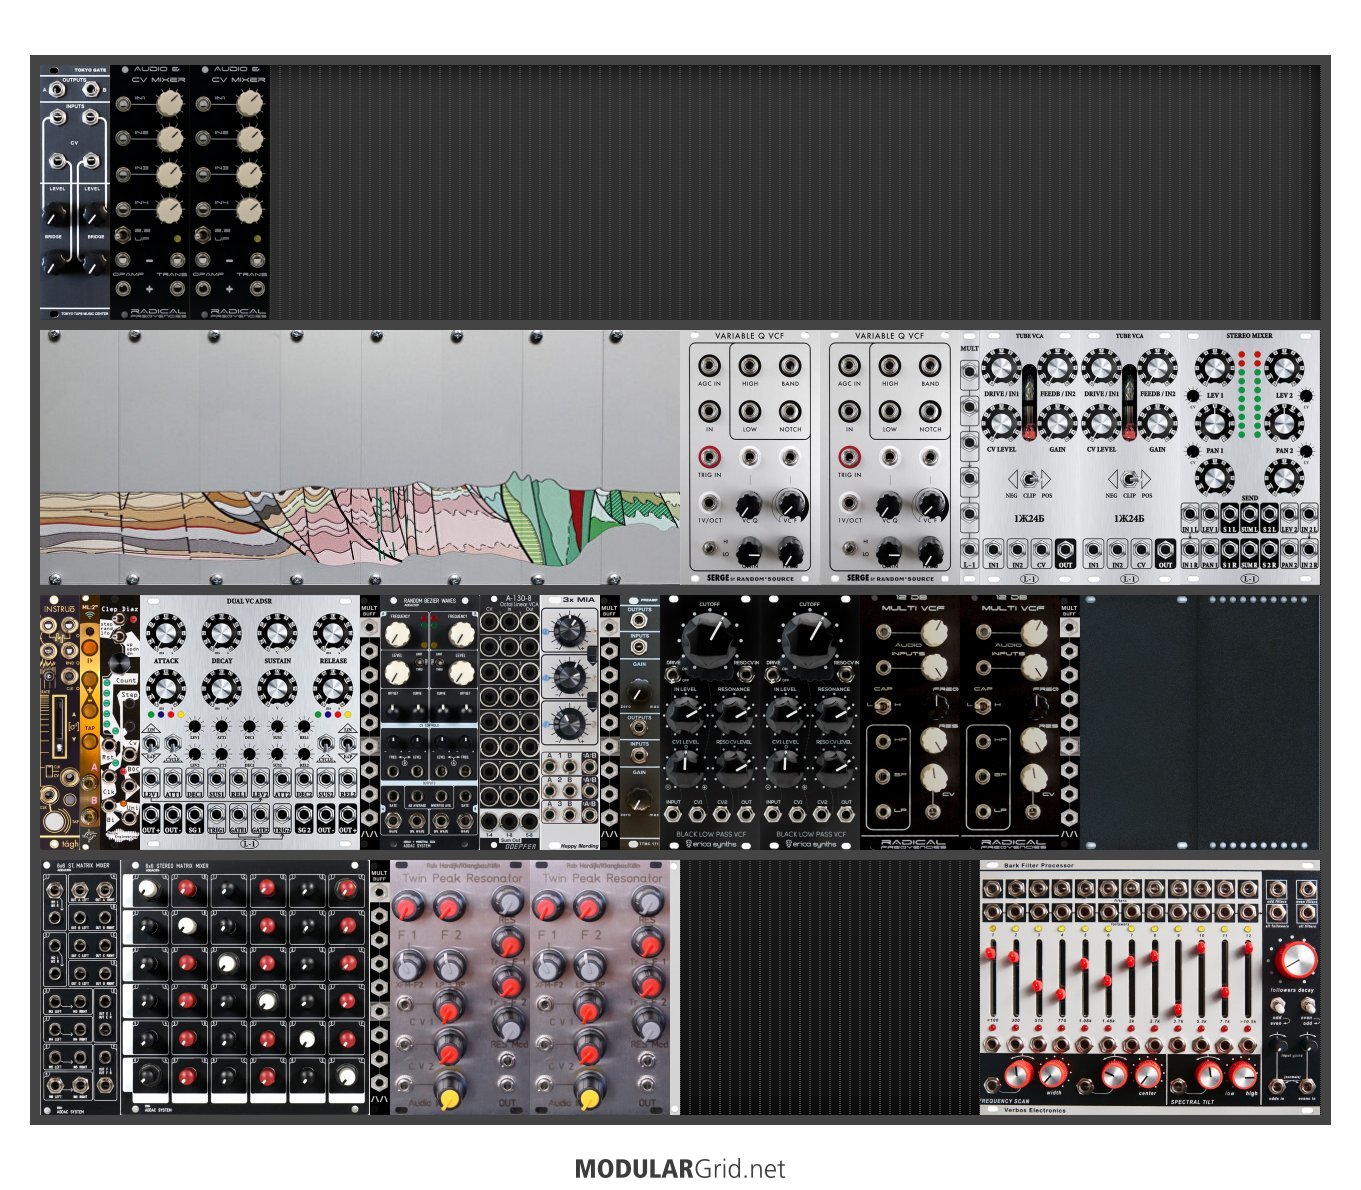Viewport: 1361px width, 1190px height.
Task: Click VC F knob on second Variable Q VCF
Action: coord(930,503)
